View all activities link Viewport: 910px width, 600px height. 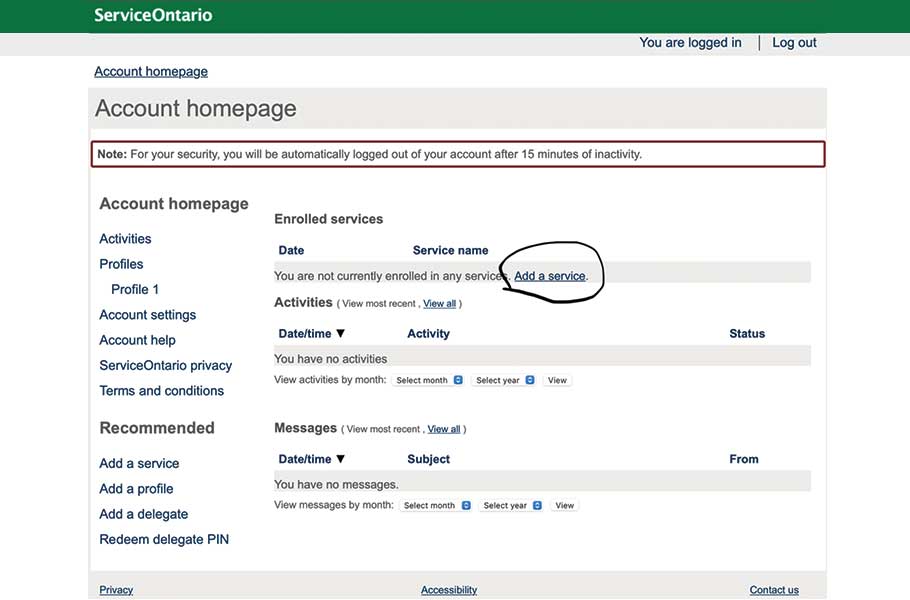[439, 304]
